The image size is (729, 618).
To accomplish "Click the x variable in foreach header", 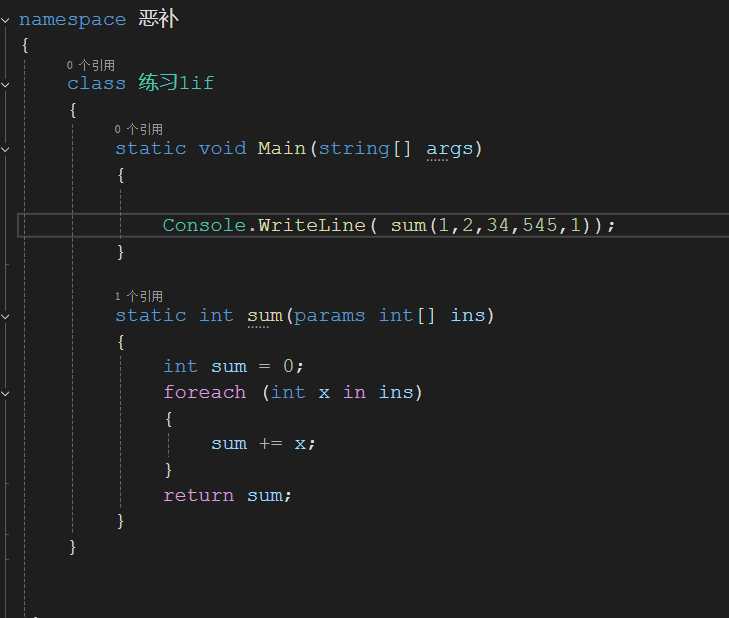I will click(x=324, y=393).
